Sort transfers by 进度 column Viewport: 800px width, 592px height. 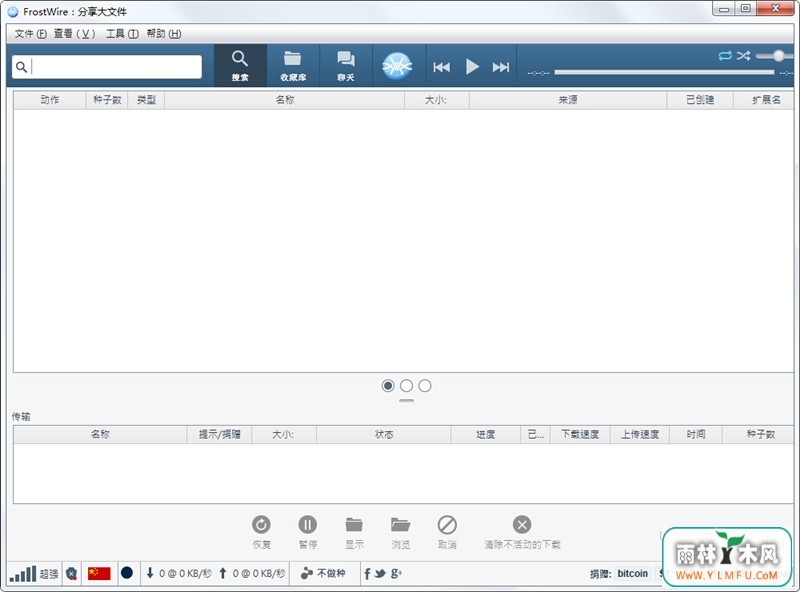click(x=485, y=434)
